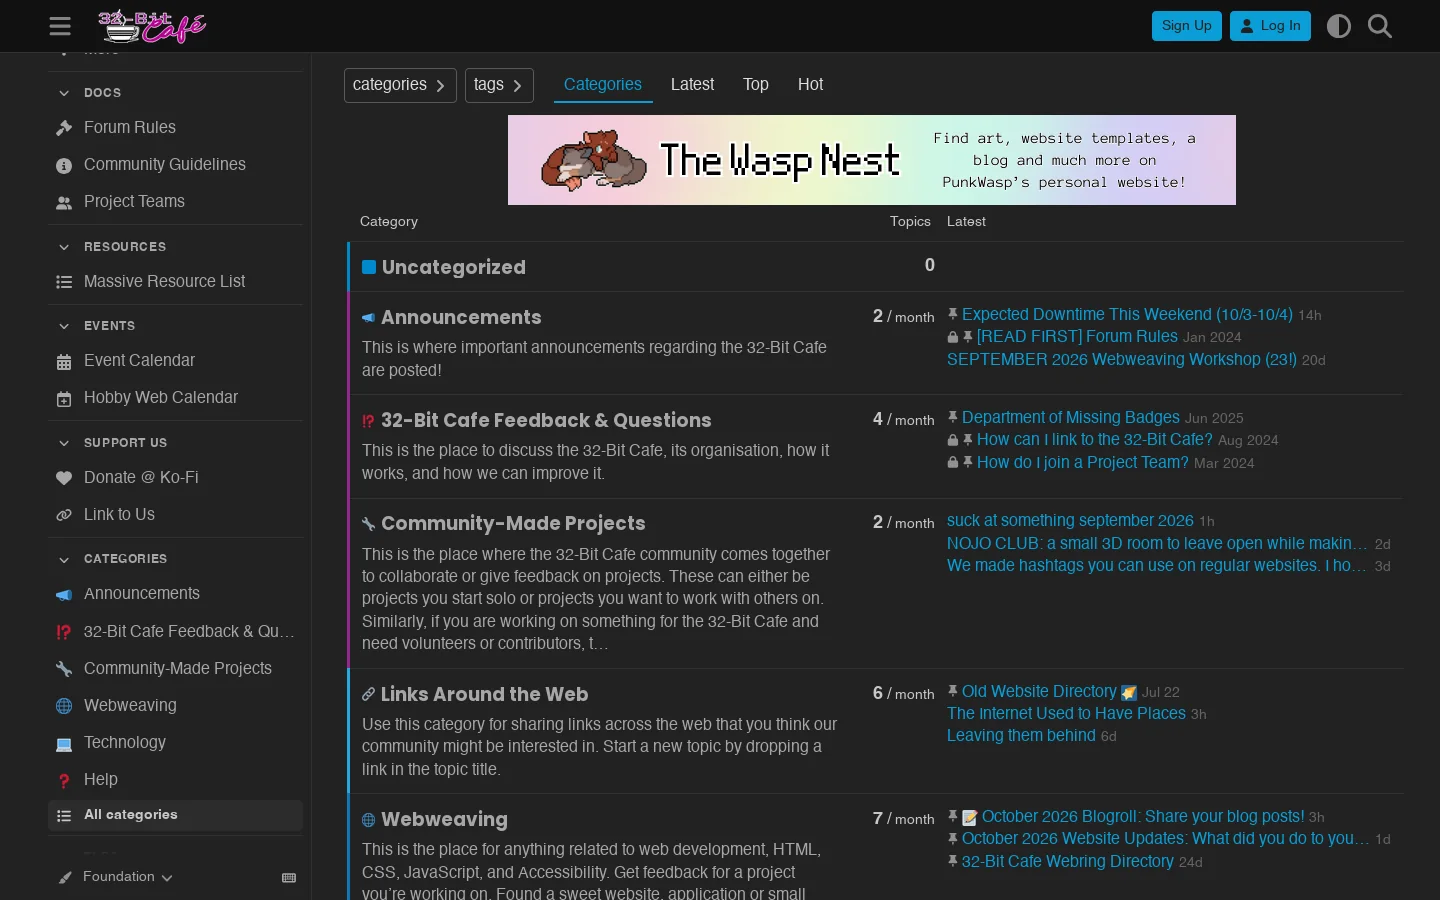Switch to the Top tab
The height and width of the screenshot is (900, 1440).
756,85
